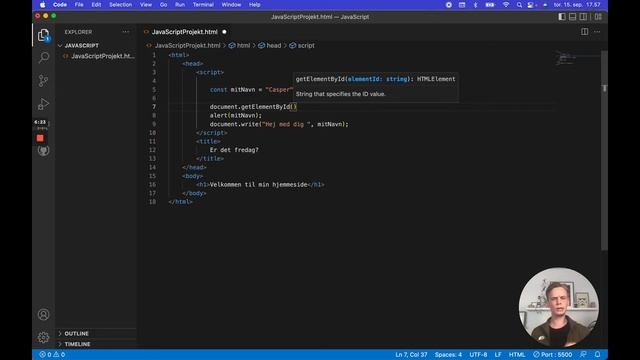Open the Search view in the activity bar
640x360 pixels.
pos(43,58)
